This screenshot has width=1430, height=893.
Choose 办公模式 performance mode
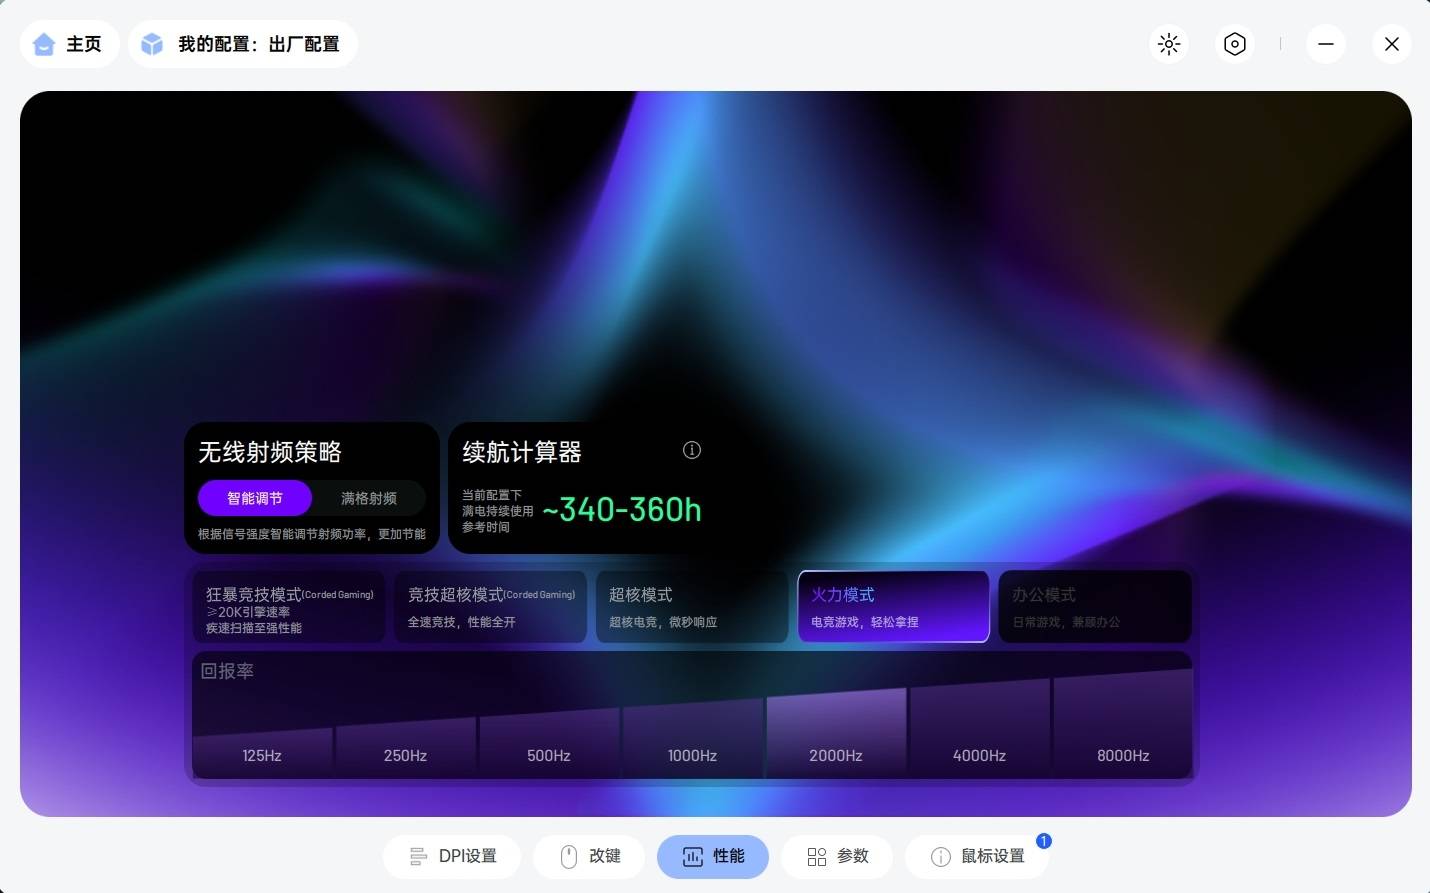pyautogui.click(x=1095, y=607)
